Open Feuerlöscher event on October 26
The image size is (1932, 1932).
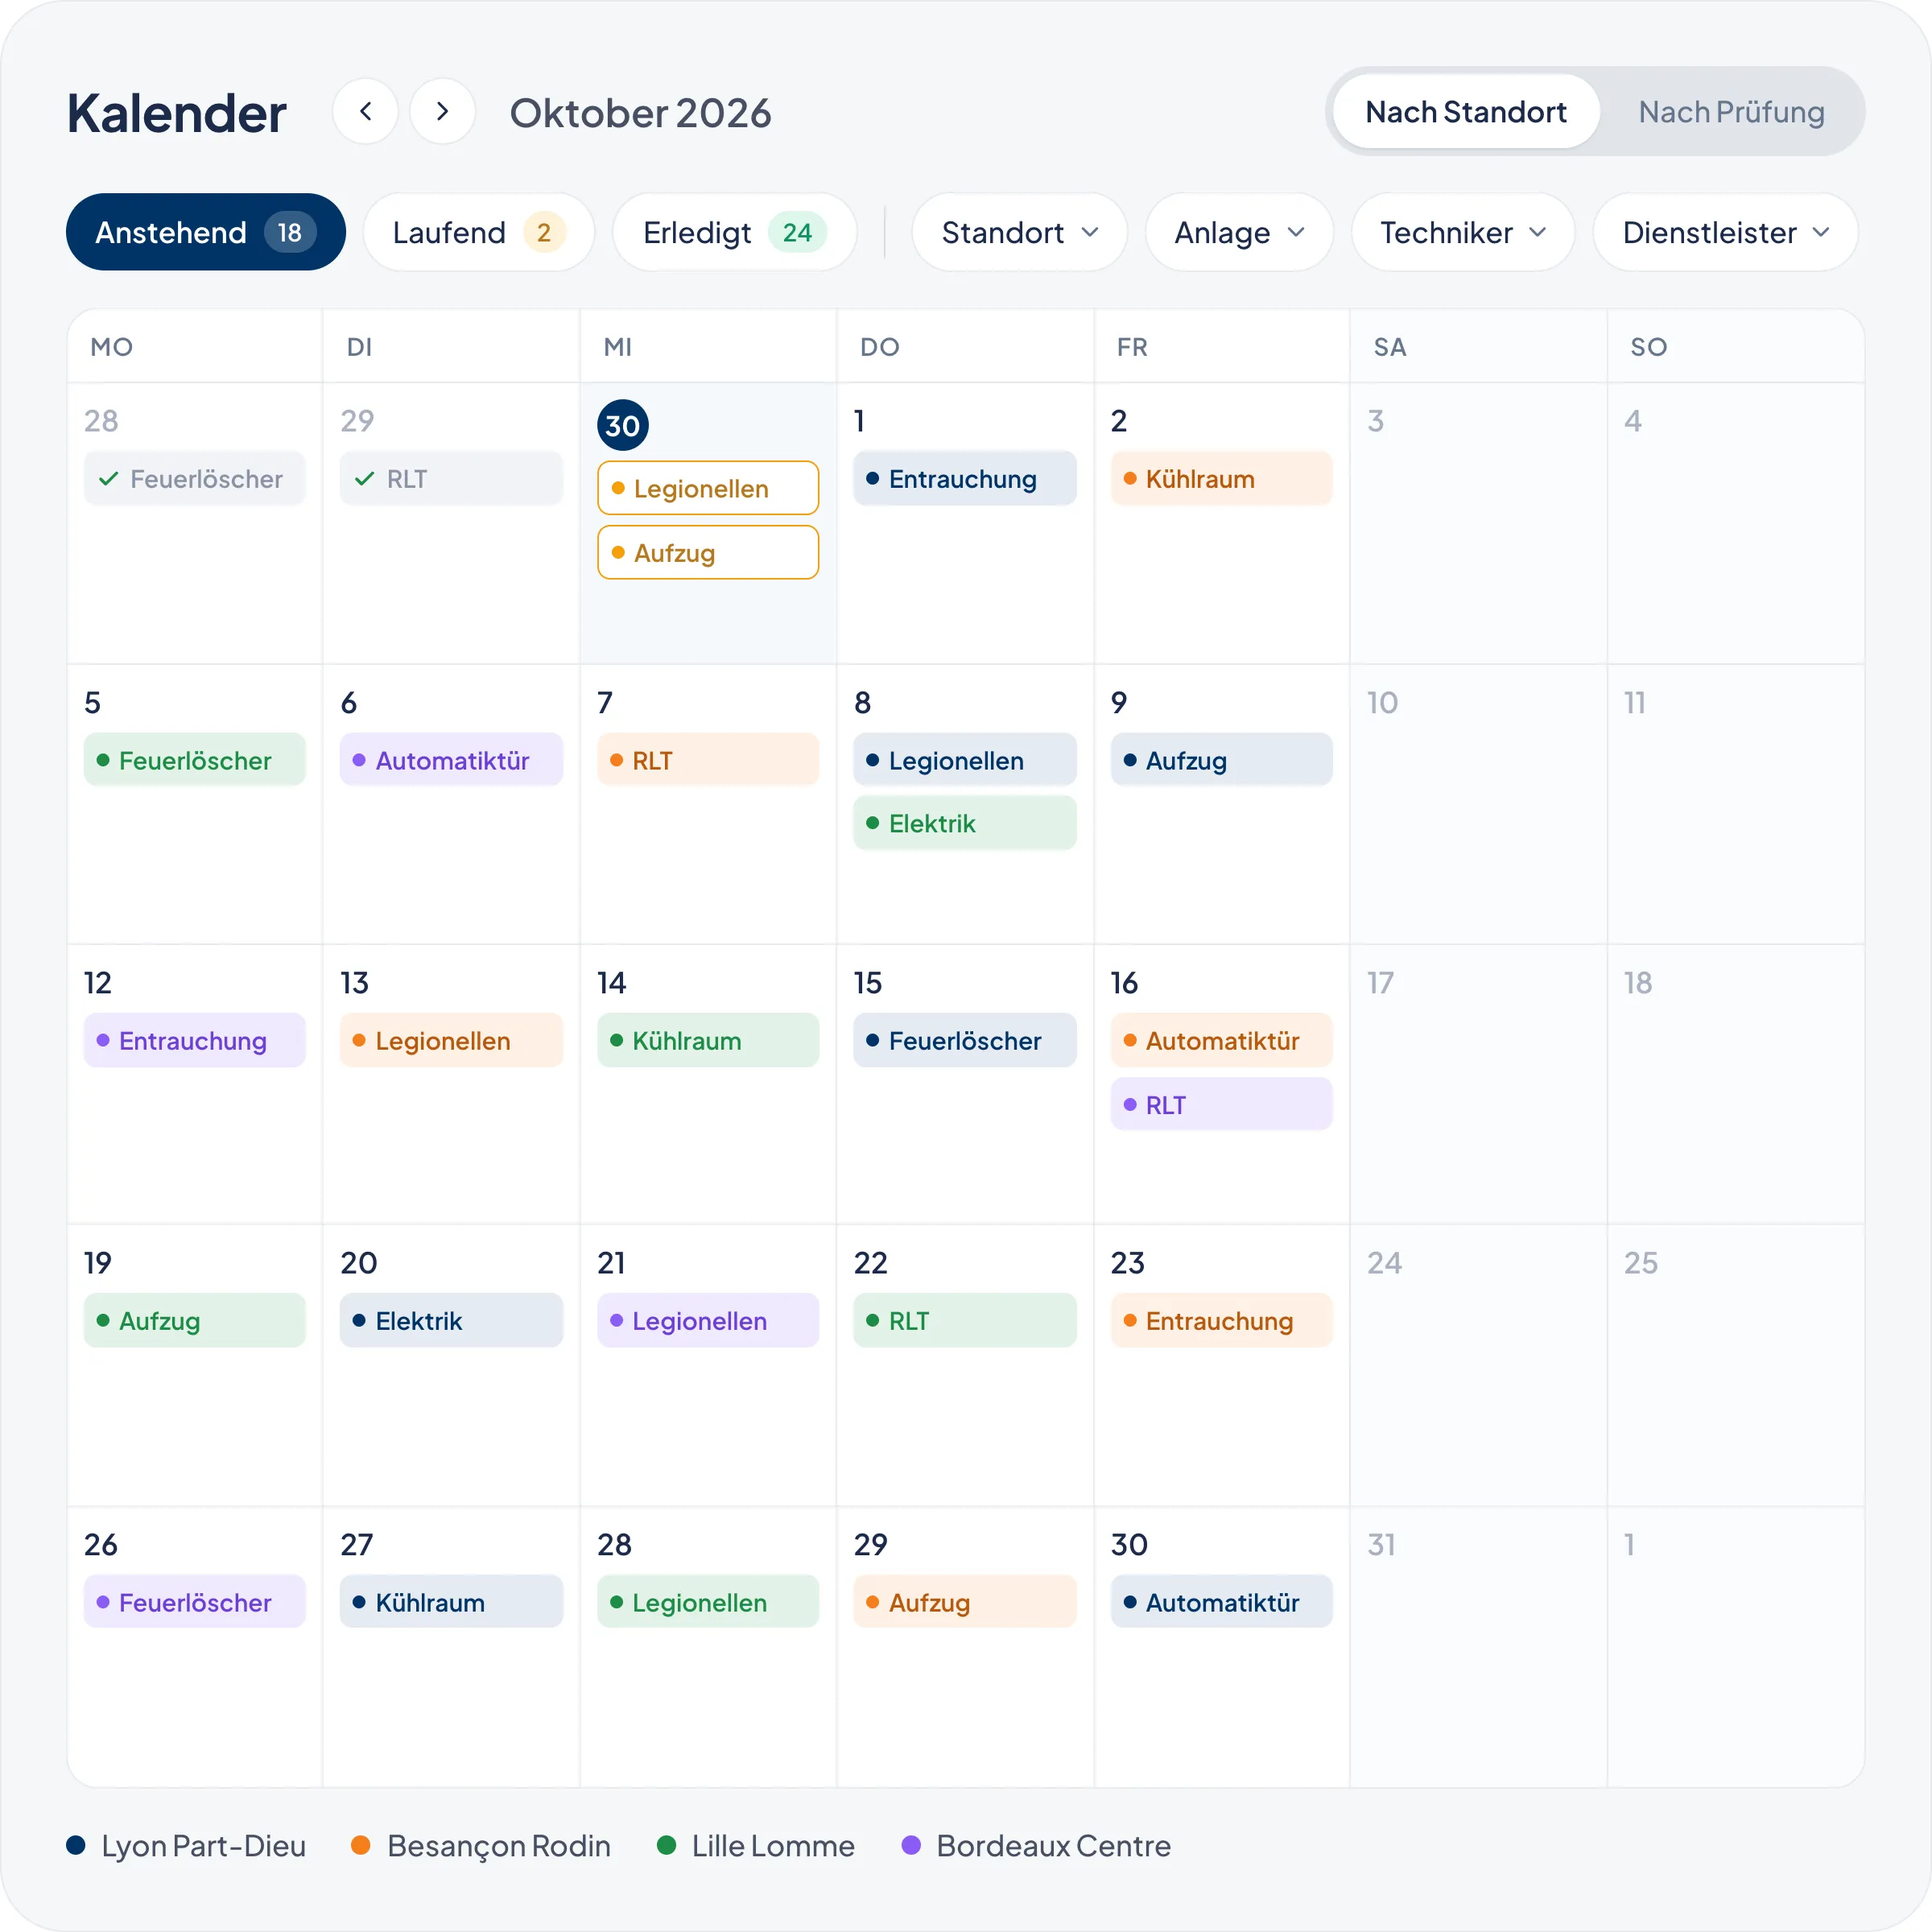(194, 1602)
